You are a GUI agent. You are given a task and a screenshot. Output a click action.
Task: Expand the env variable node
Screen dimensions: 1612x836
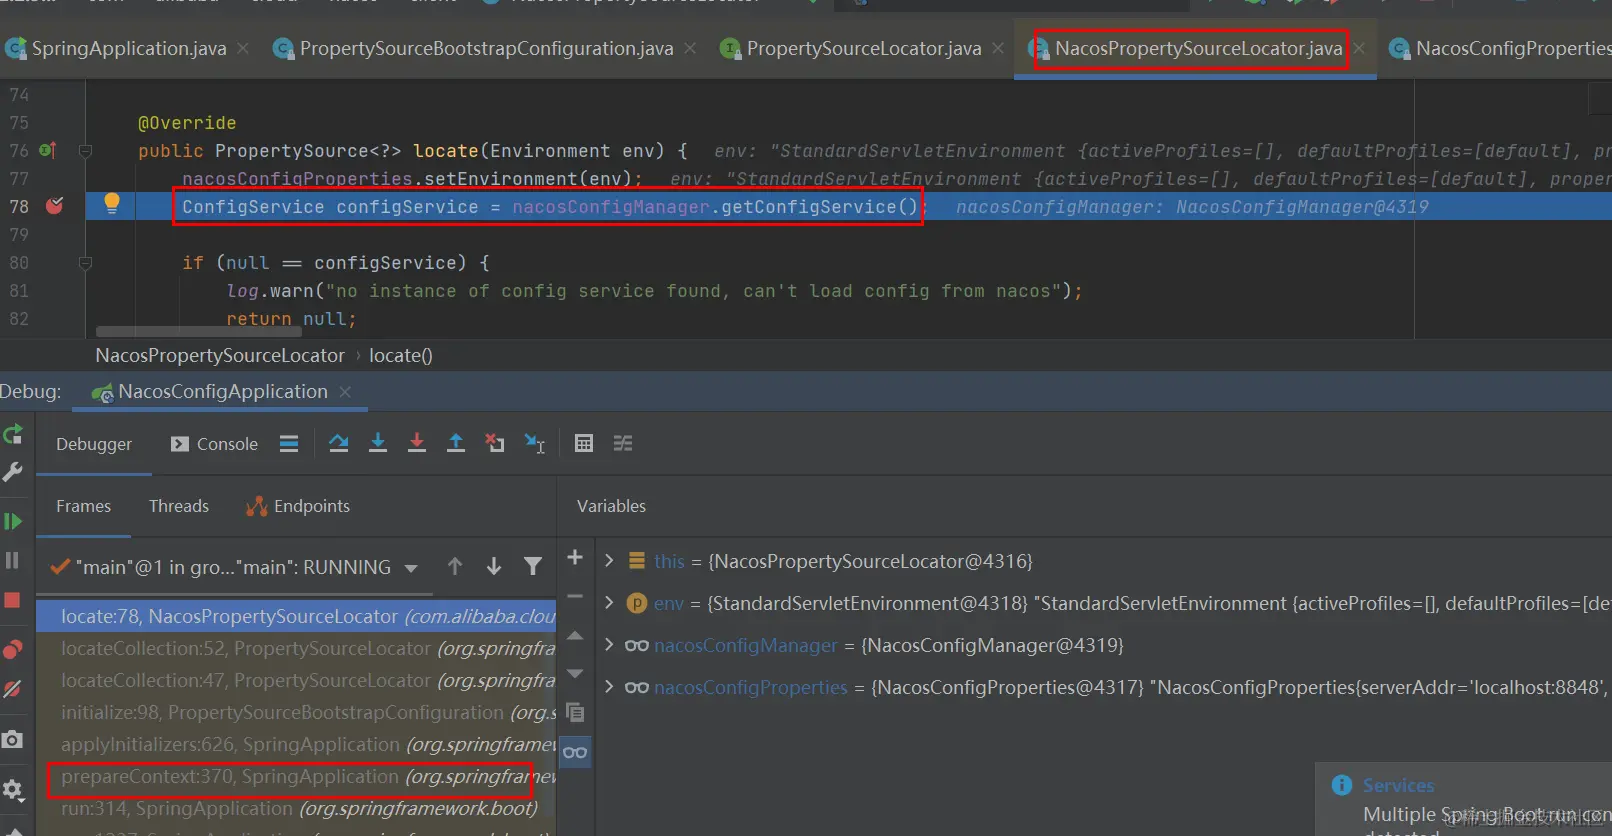[609, 603]
